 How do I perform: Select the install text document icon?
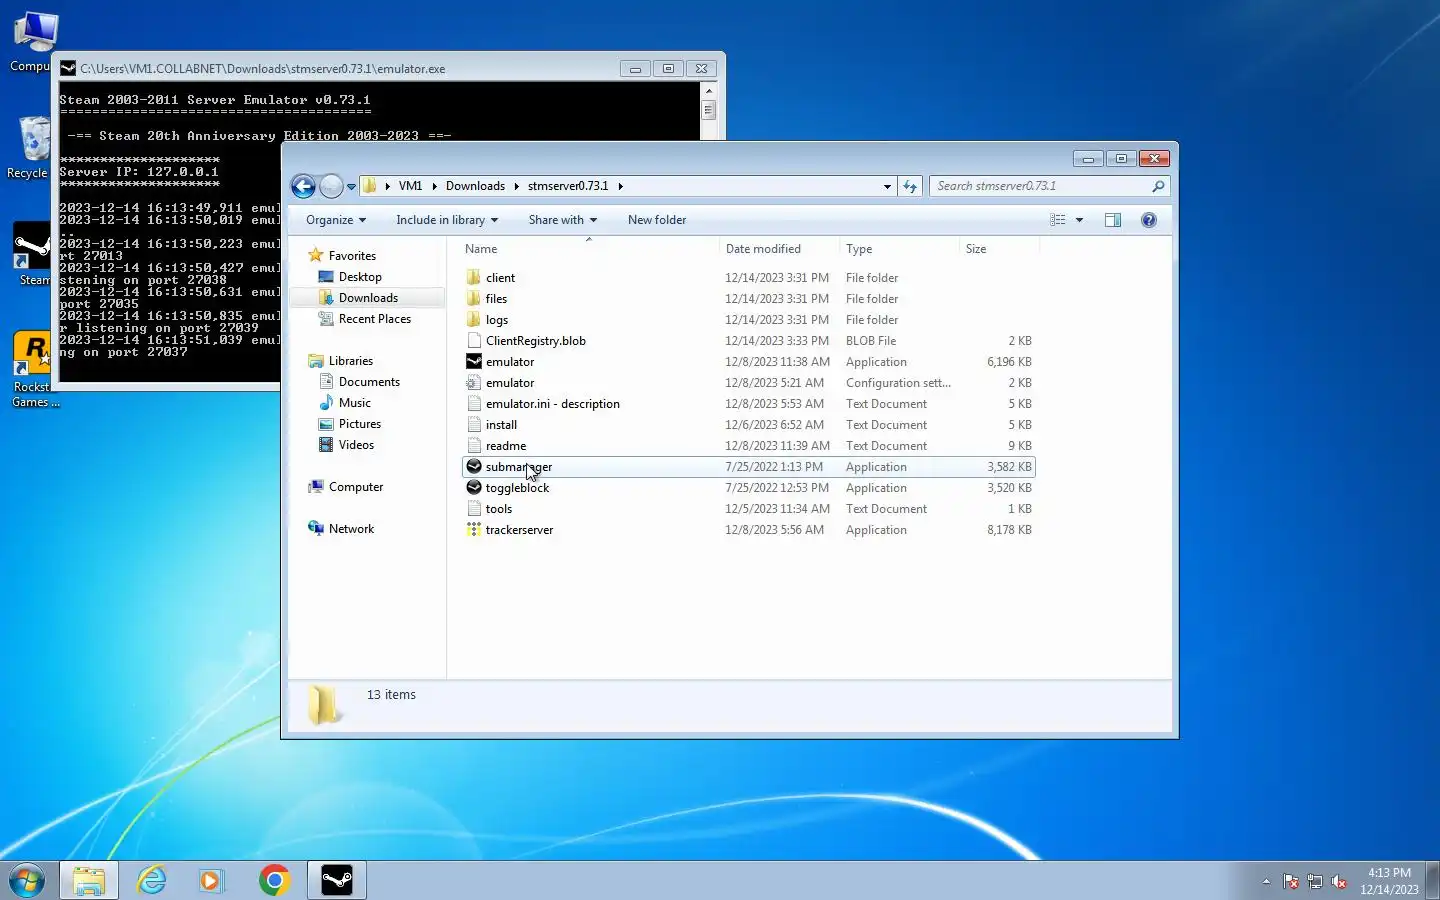point(474,425)
